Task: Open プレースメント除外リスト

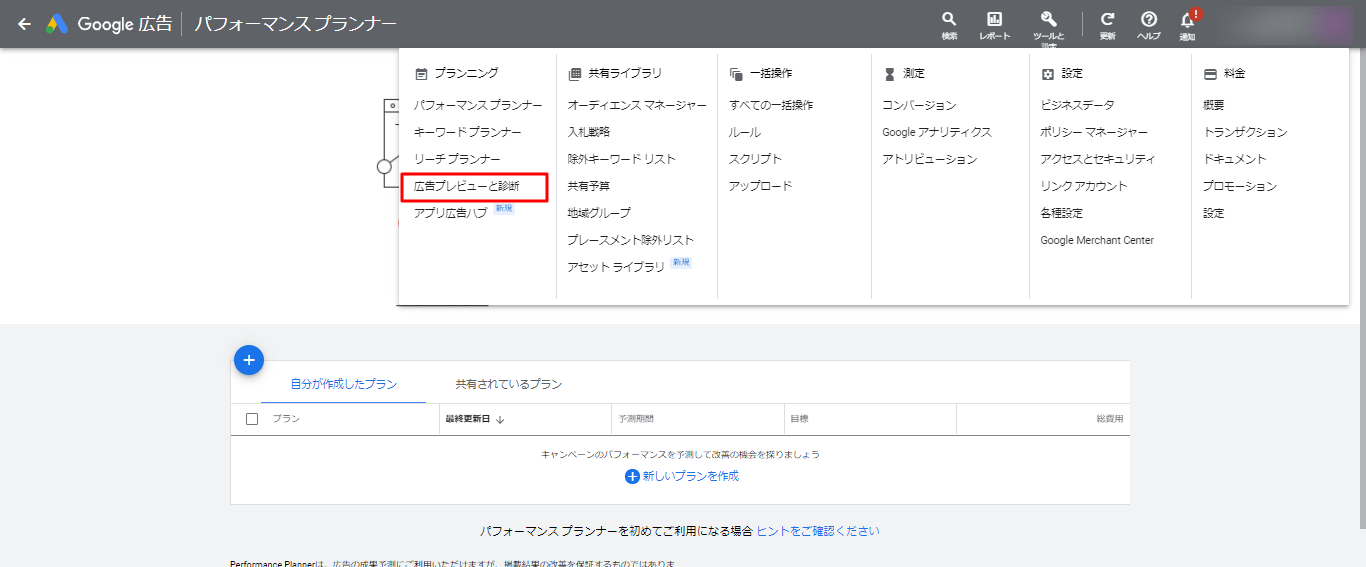Action: point(631,240)
